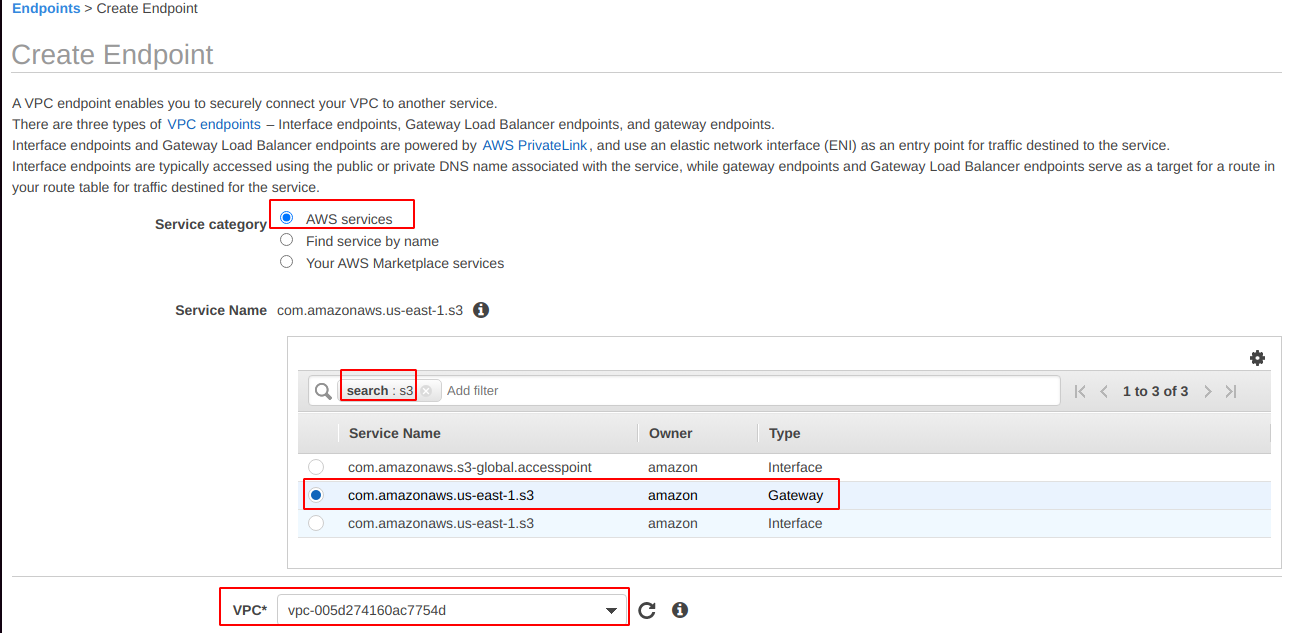Click 'Interface' type in the s3-global.accesspoint row

pos(795,467)
